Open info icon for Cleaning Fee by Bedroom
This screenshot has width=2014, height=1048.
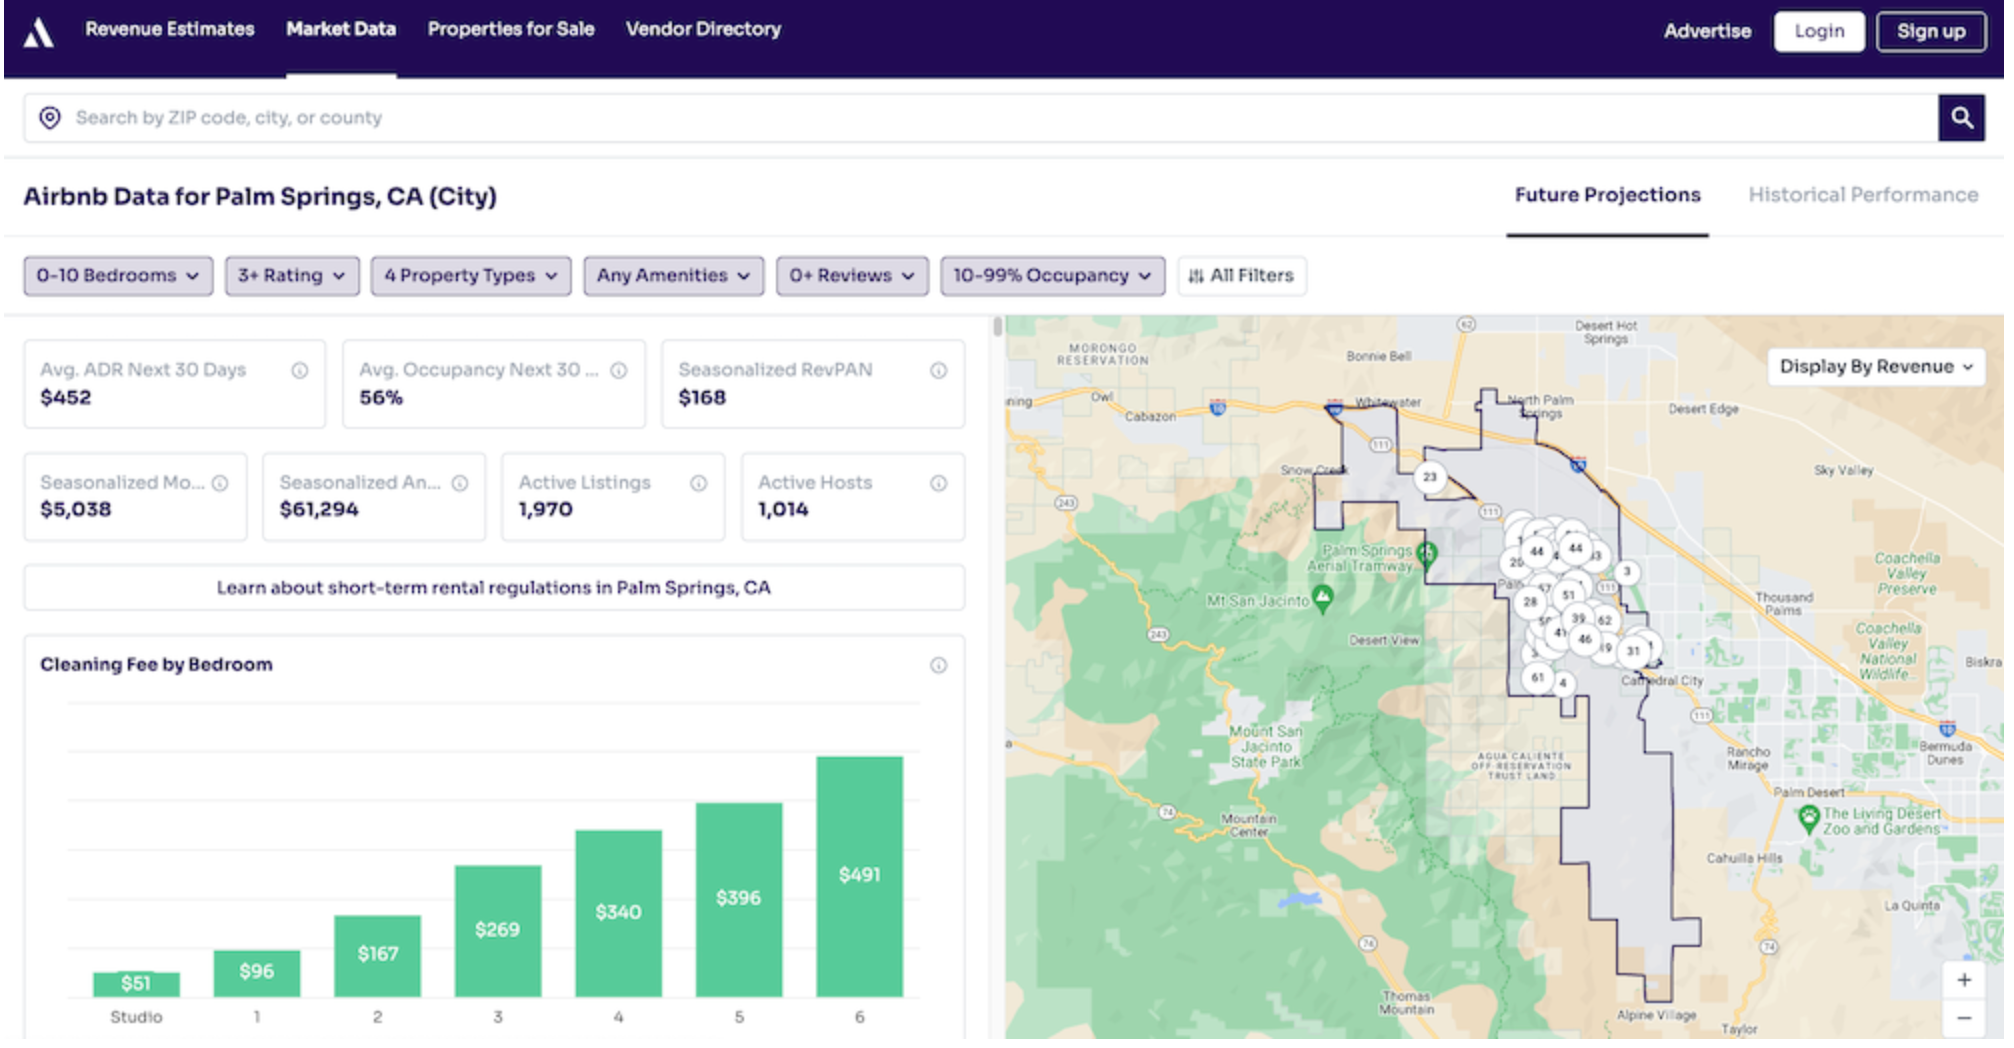938,665
